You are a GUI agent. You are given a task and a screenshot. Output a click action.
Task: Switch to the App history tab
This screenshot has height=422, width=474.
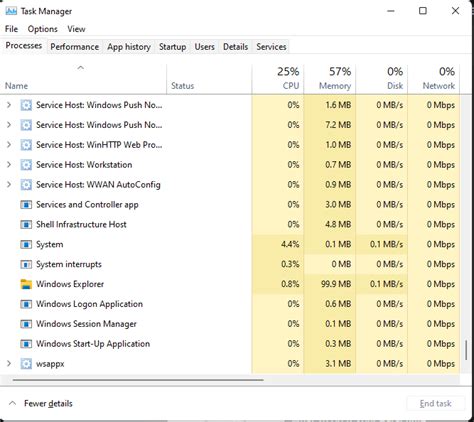click(129, 47)
